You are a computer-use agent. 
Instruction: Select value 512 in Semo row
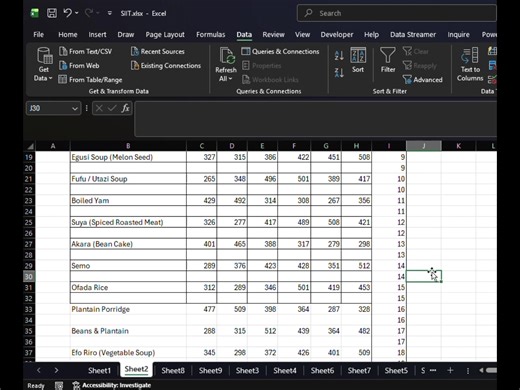point(356,266)
